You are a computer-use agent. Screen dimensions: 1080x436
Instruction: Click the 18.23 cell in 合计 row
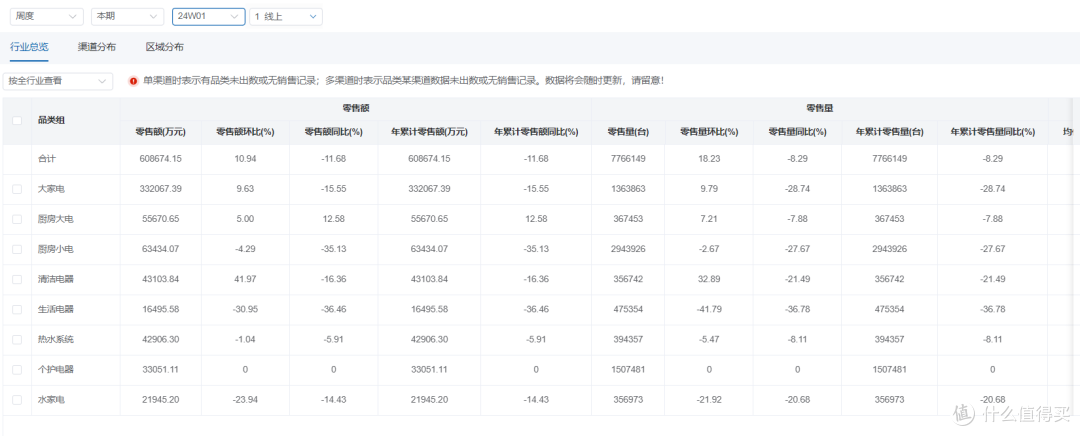coord(709,158)
